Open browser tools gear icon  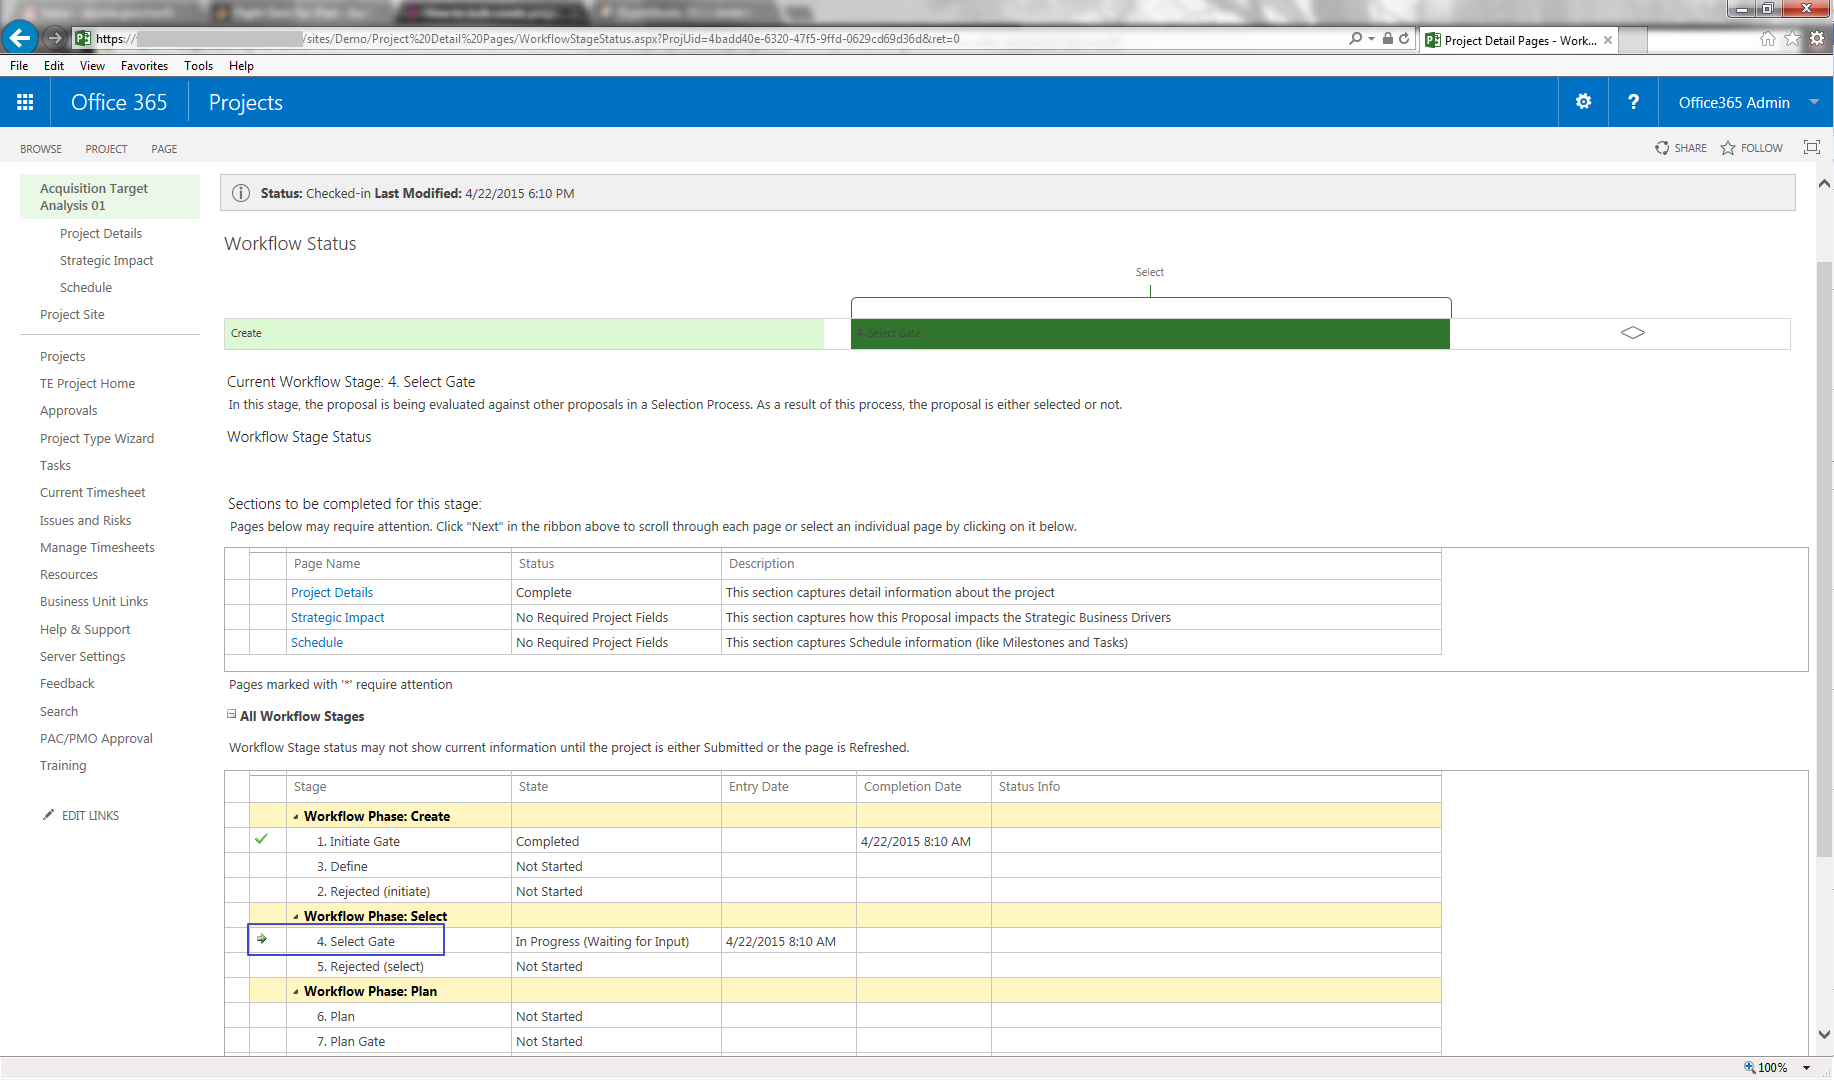pos(1817,39)
